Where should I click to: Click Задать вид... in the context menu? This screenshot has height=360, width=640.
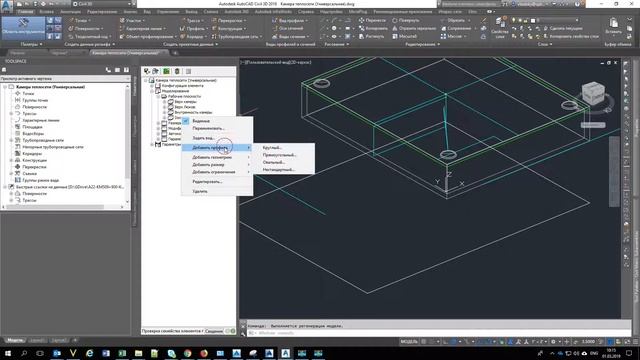pyautogui.click(x=203, y=138)
